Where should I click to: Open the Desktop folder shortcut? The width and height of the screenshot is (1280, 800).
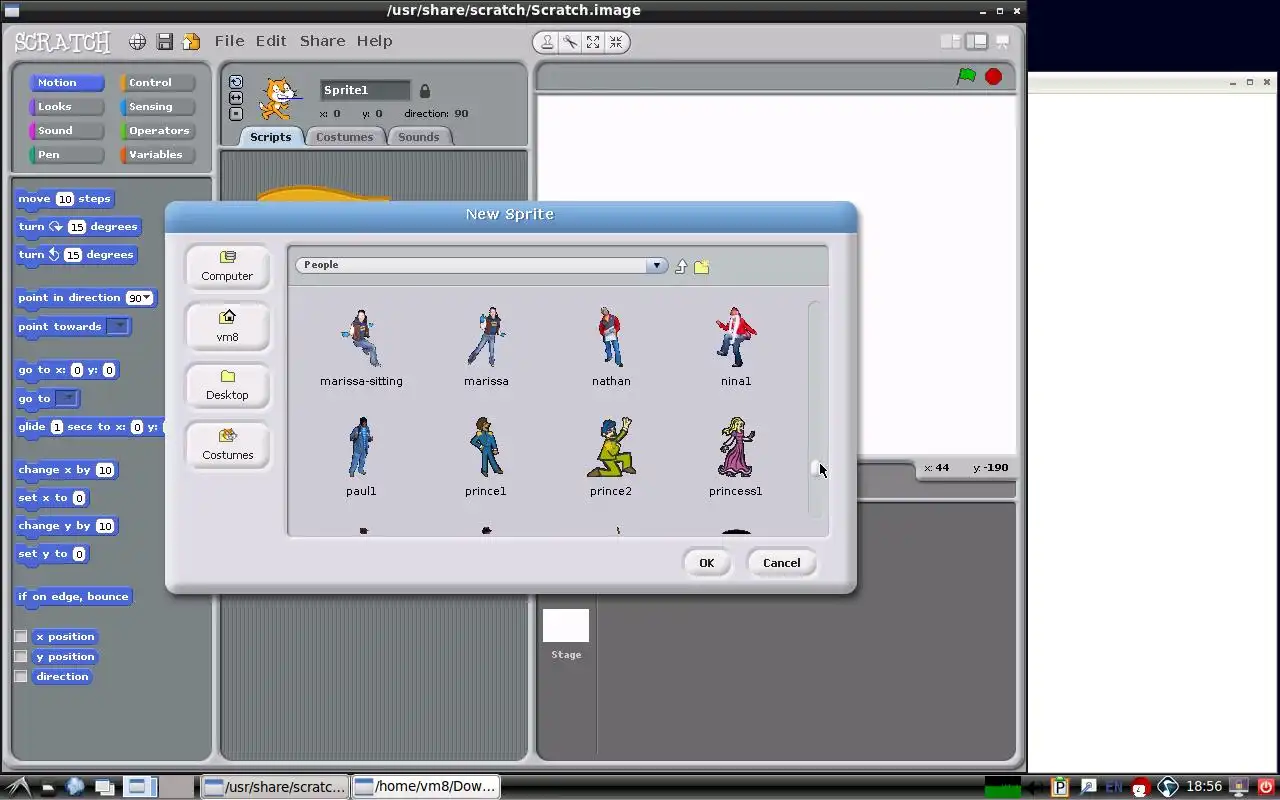[x=227, y=385]
